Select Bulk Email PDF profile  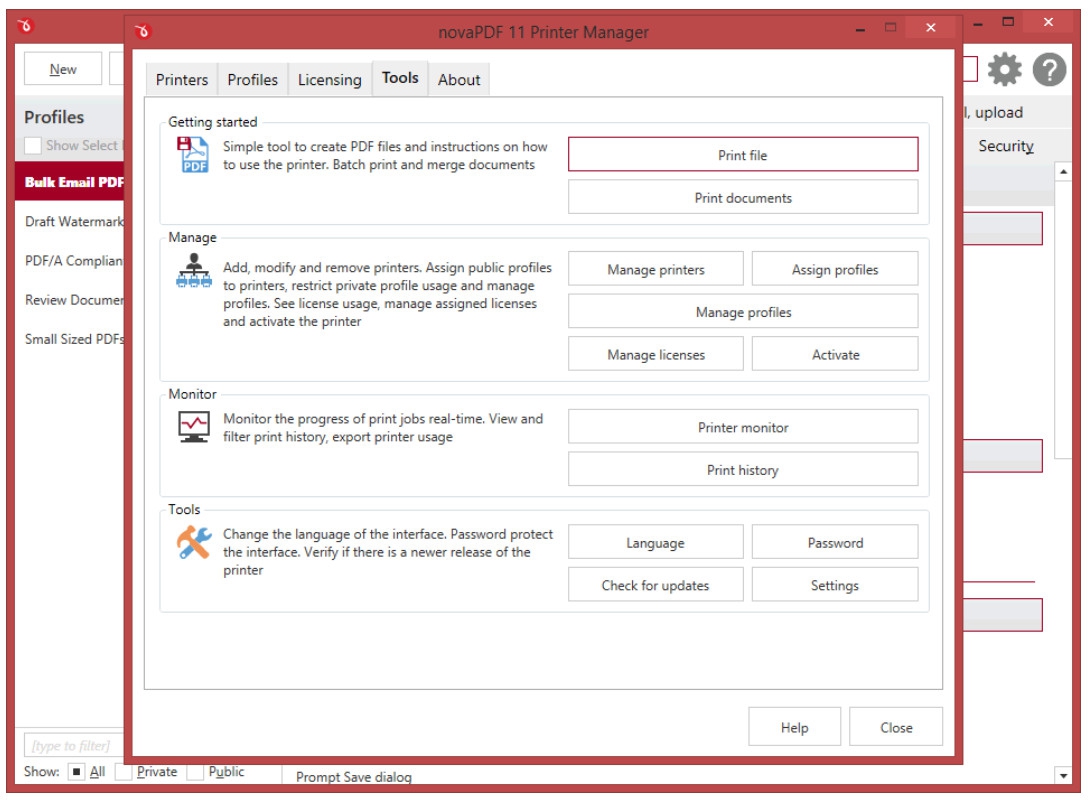pyautogui.click(x=69, y=182)
